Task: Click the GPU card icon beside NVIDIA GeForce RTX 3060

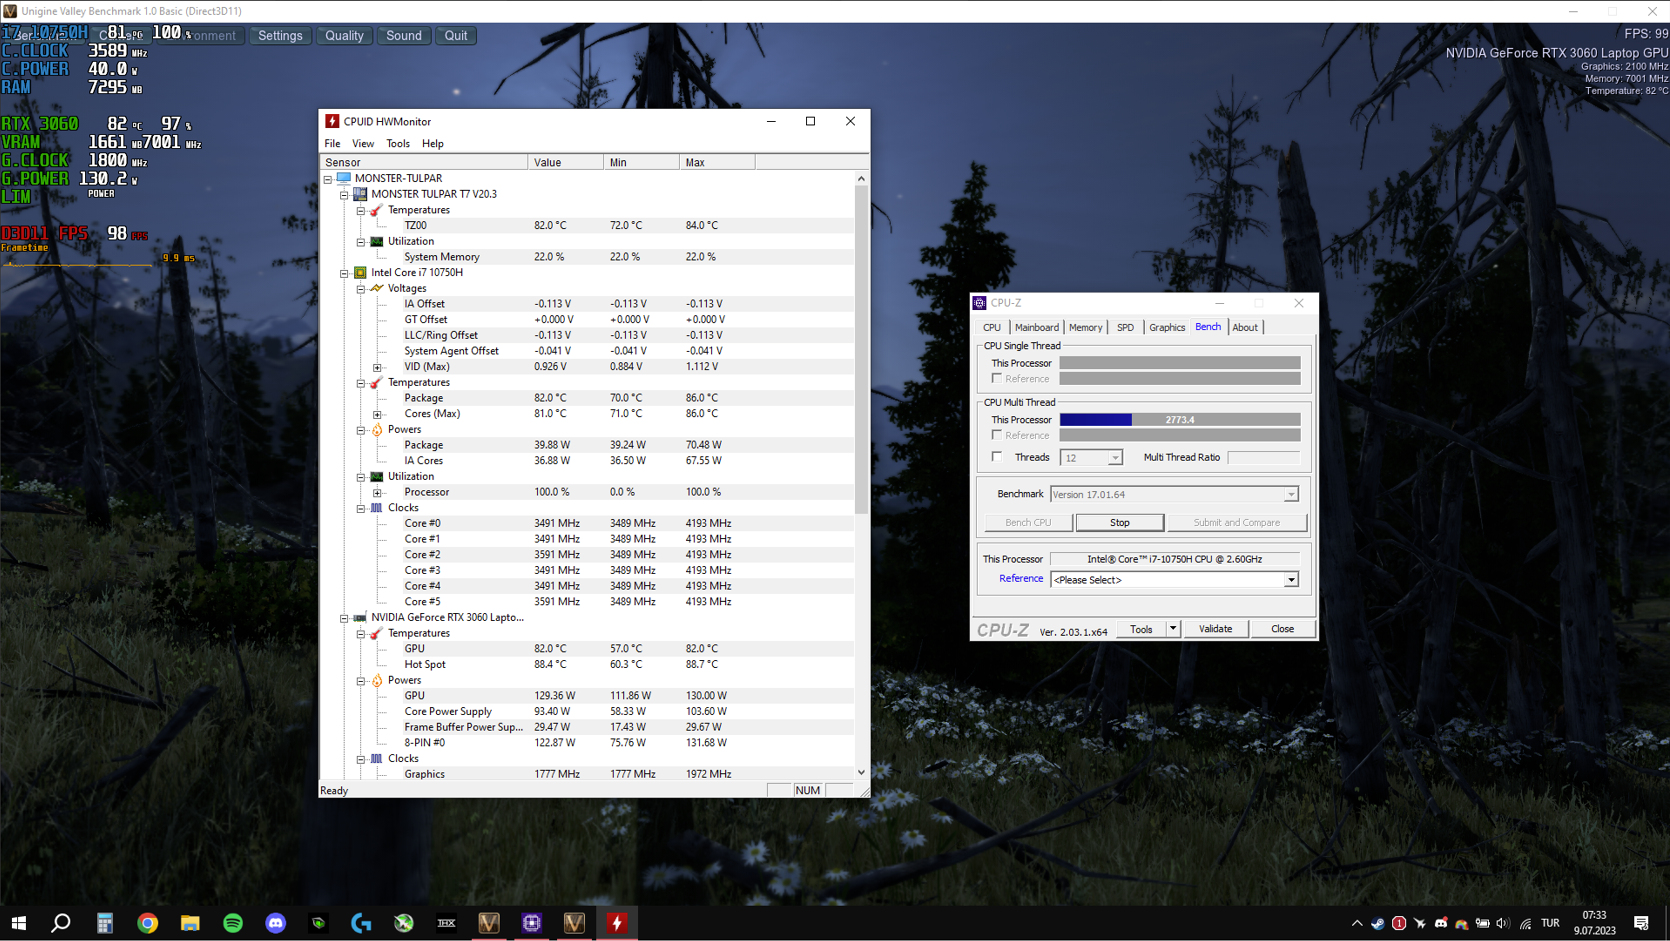Action: 360,617
